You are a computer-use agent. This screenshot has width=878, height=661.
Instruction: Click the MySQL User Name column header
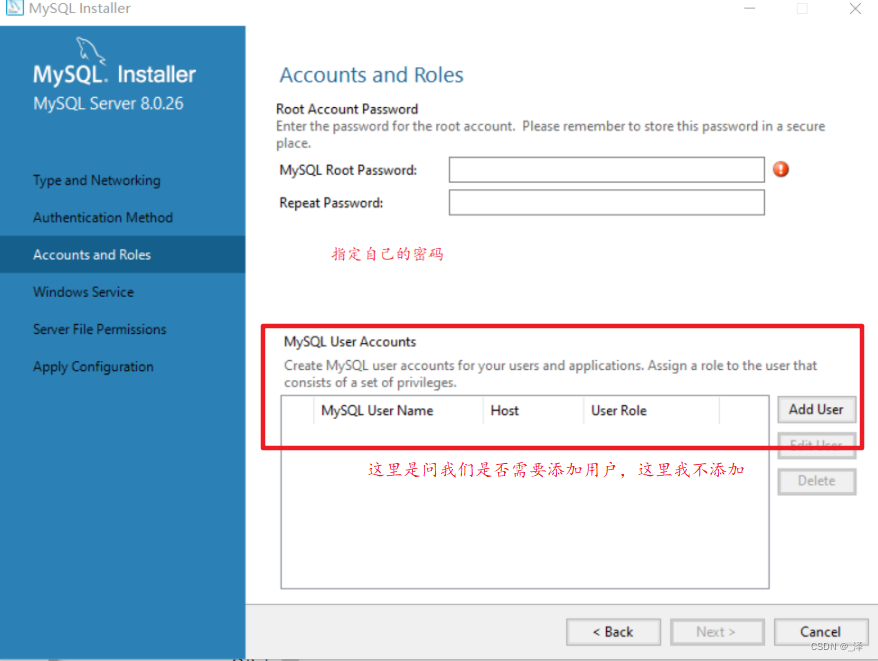click(x=377, y=410)
